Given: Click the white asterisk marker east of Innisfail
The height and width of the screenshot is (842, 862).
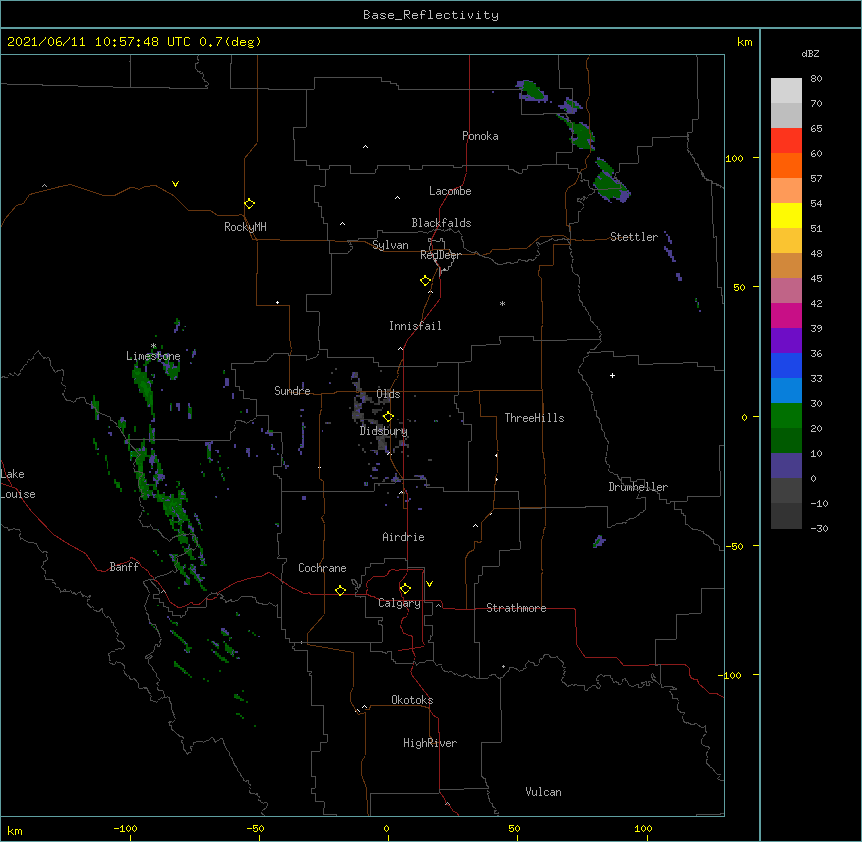Looking at the screenshot, I should [x=502, y=303].
